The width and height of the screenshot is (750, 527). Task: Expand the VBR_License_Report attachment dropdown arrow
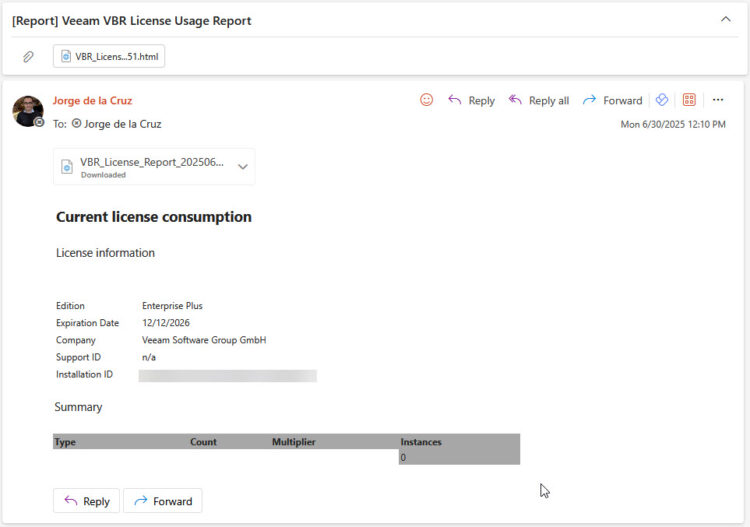(x=242, y=167)
